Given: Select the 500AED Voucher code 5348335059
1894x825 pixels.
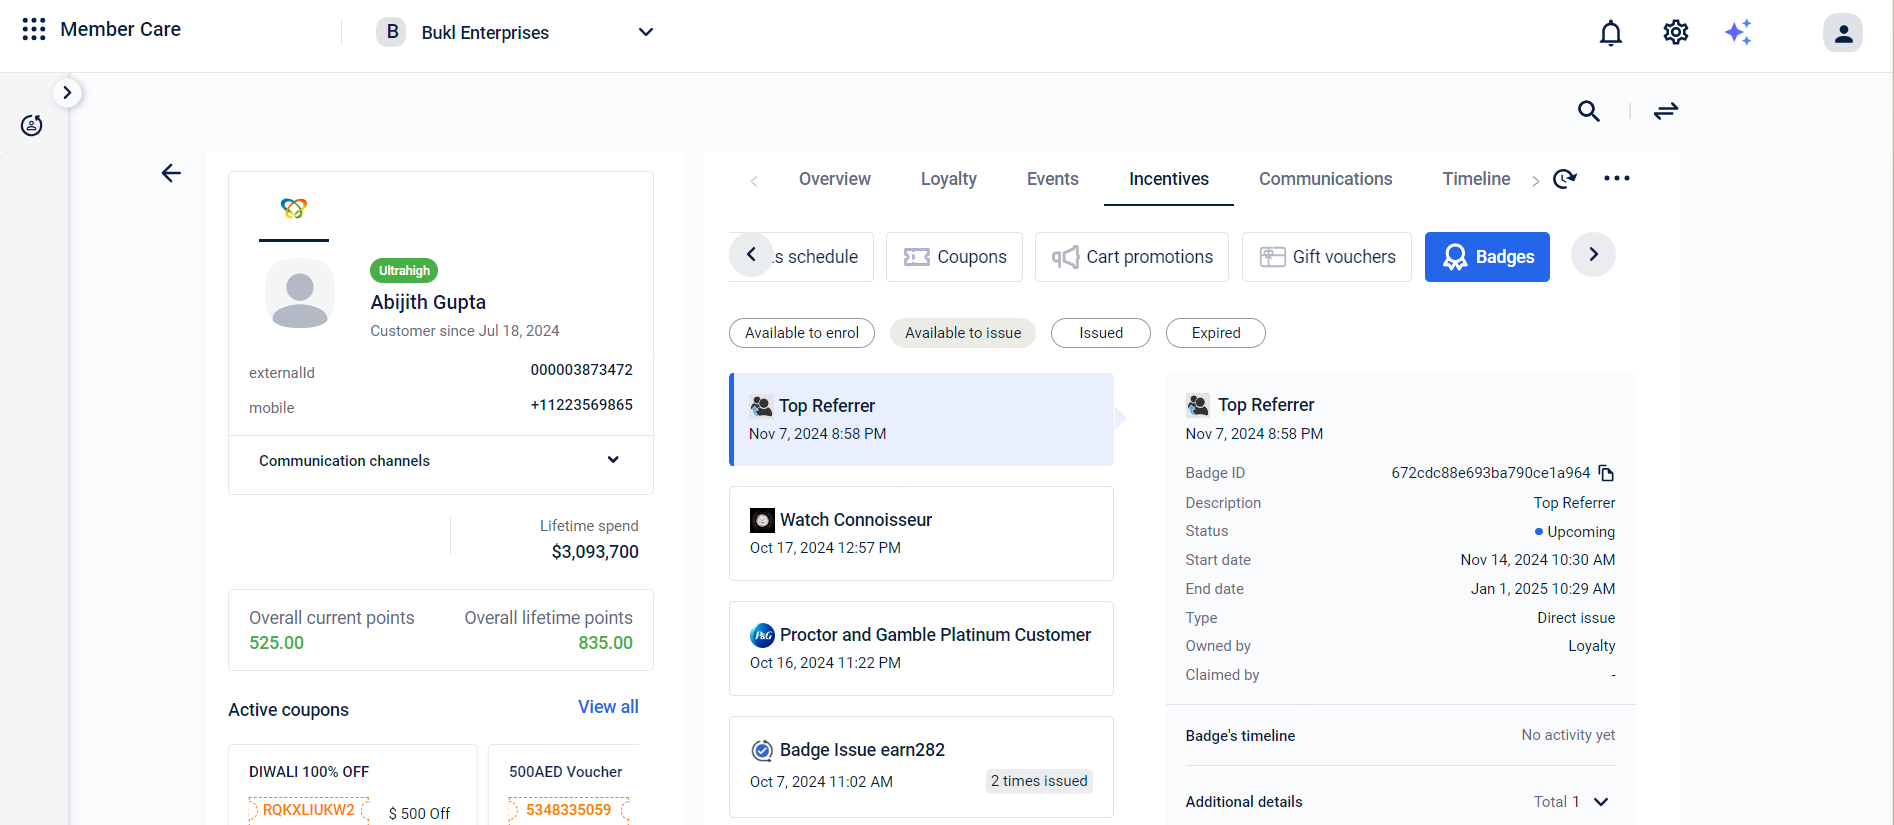Looking at the screenshot, I should (x=569, y=810).
